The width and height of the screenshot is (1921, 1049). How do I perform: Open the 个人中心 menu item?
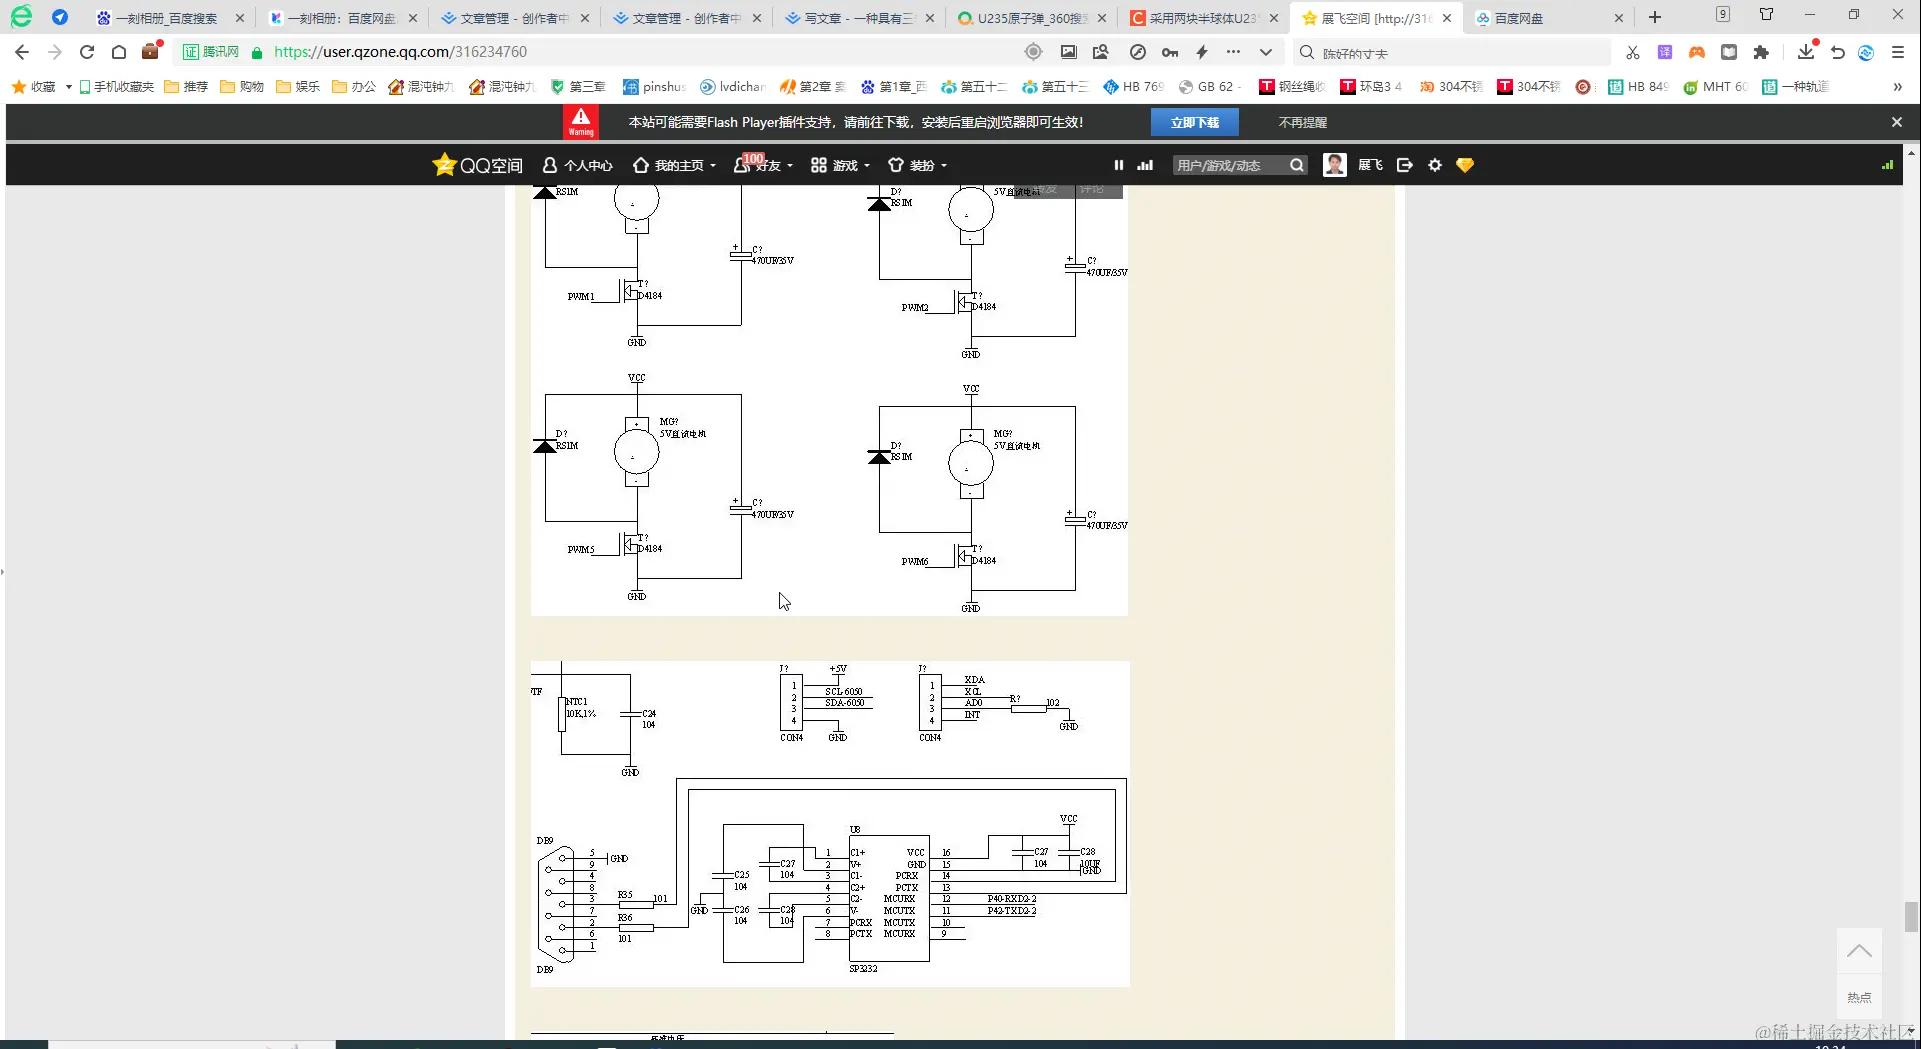[x=577, y=165]
